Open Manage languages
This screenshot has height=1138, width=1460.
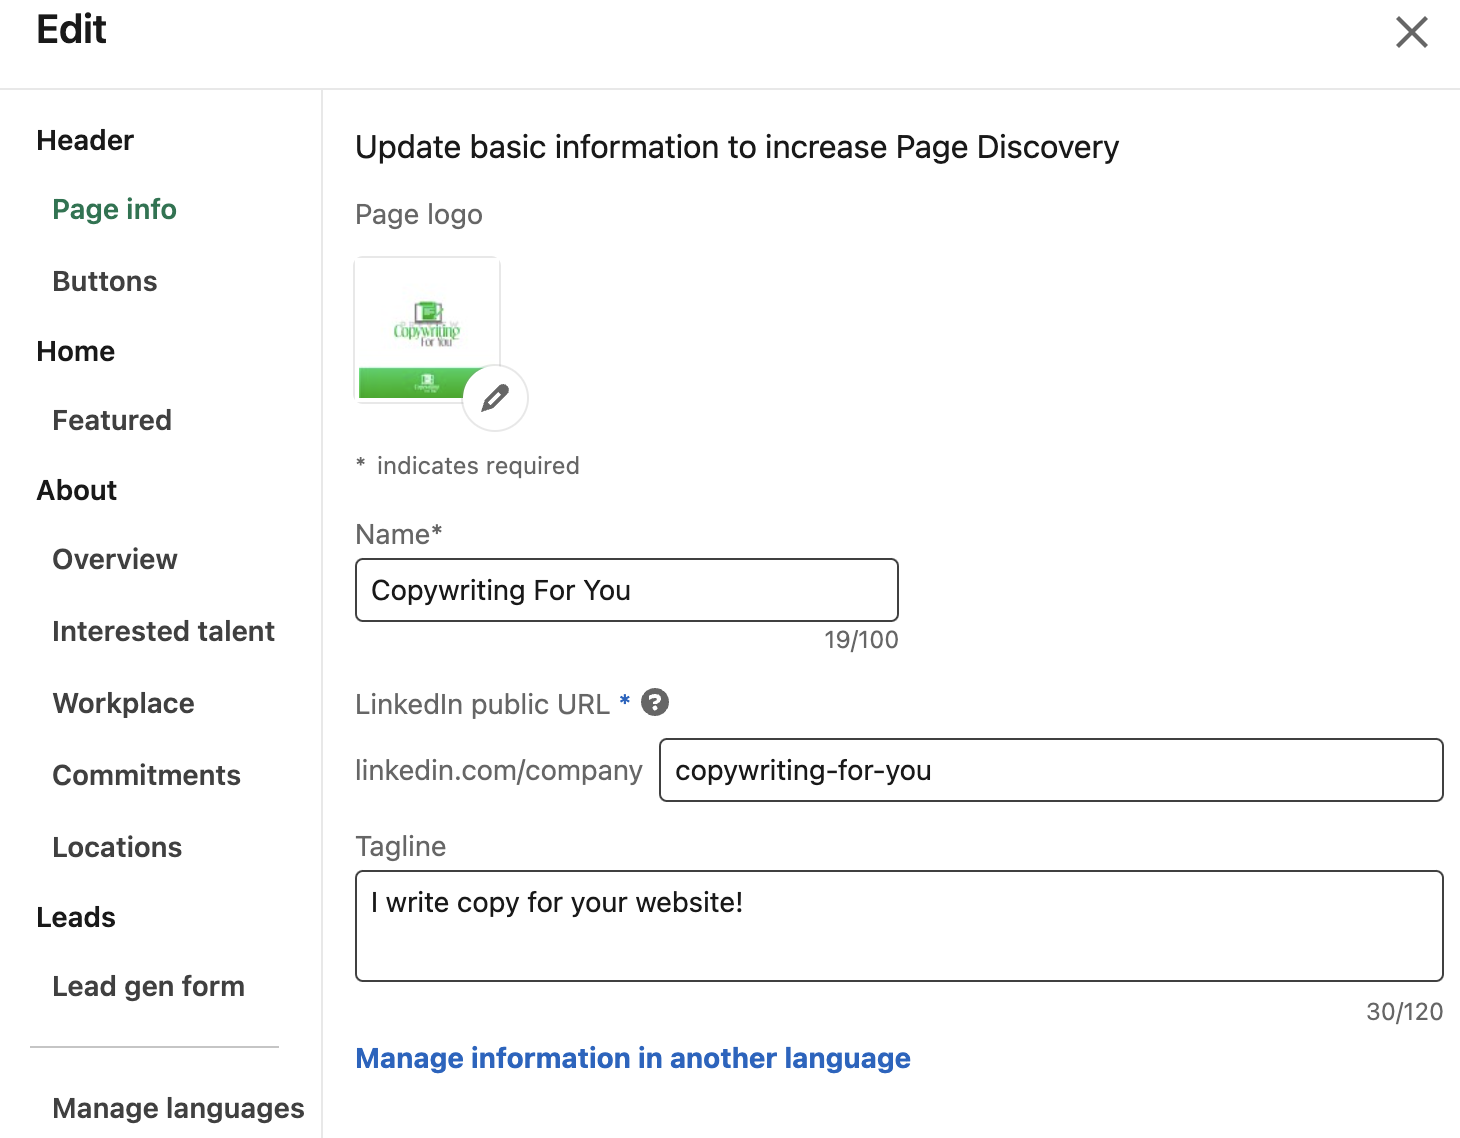[x=179, y=1108]
